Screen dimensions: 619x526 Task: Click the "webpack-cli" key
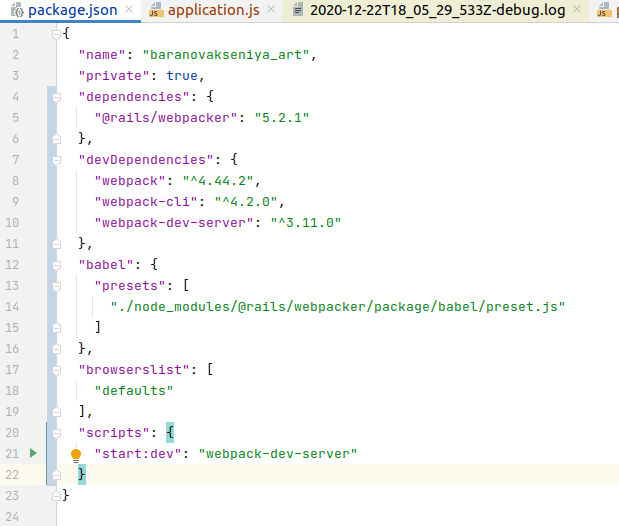(146, 202)
